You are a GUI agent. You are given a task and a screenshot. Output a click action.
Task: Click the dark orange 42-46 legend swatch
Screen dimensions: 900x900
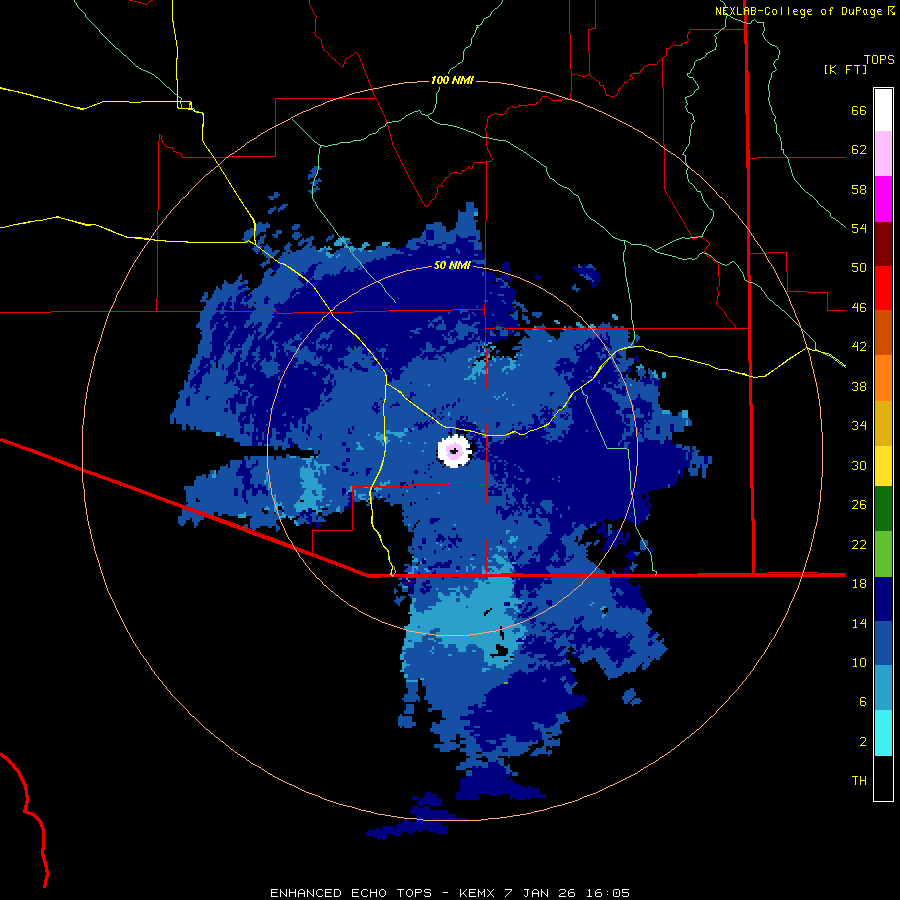point(883,332)
